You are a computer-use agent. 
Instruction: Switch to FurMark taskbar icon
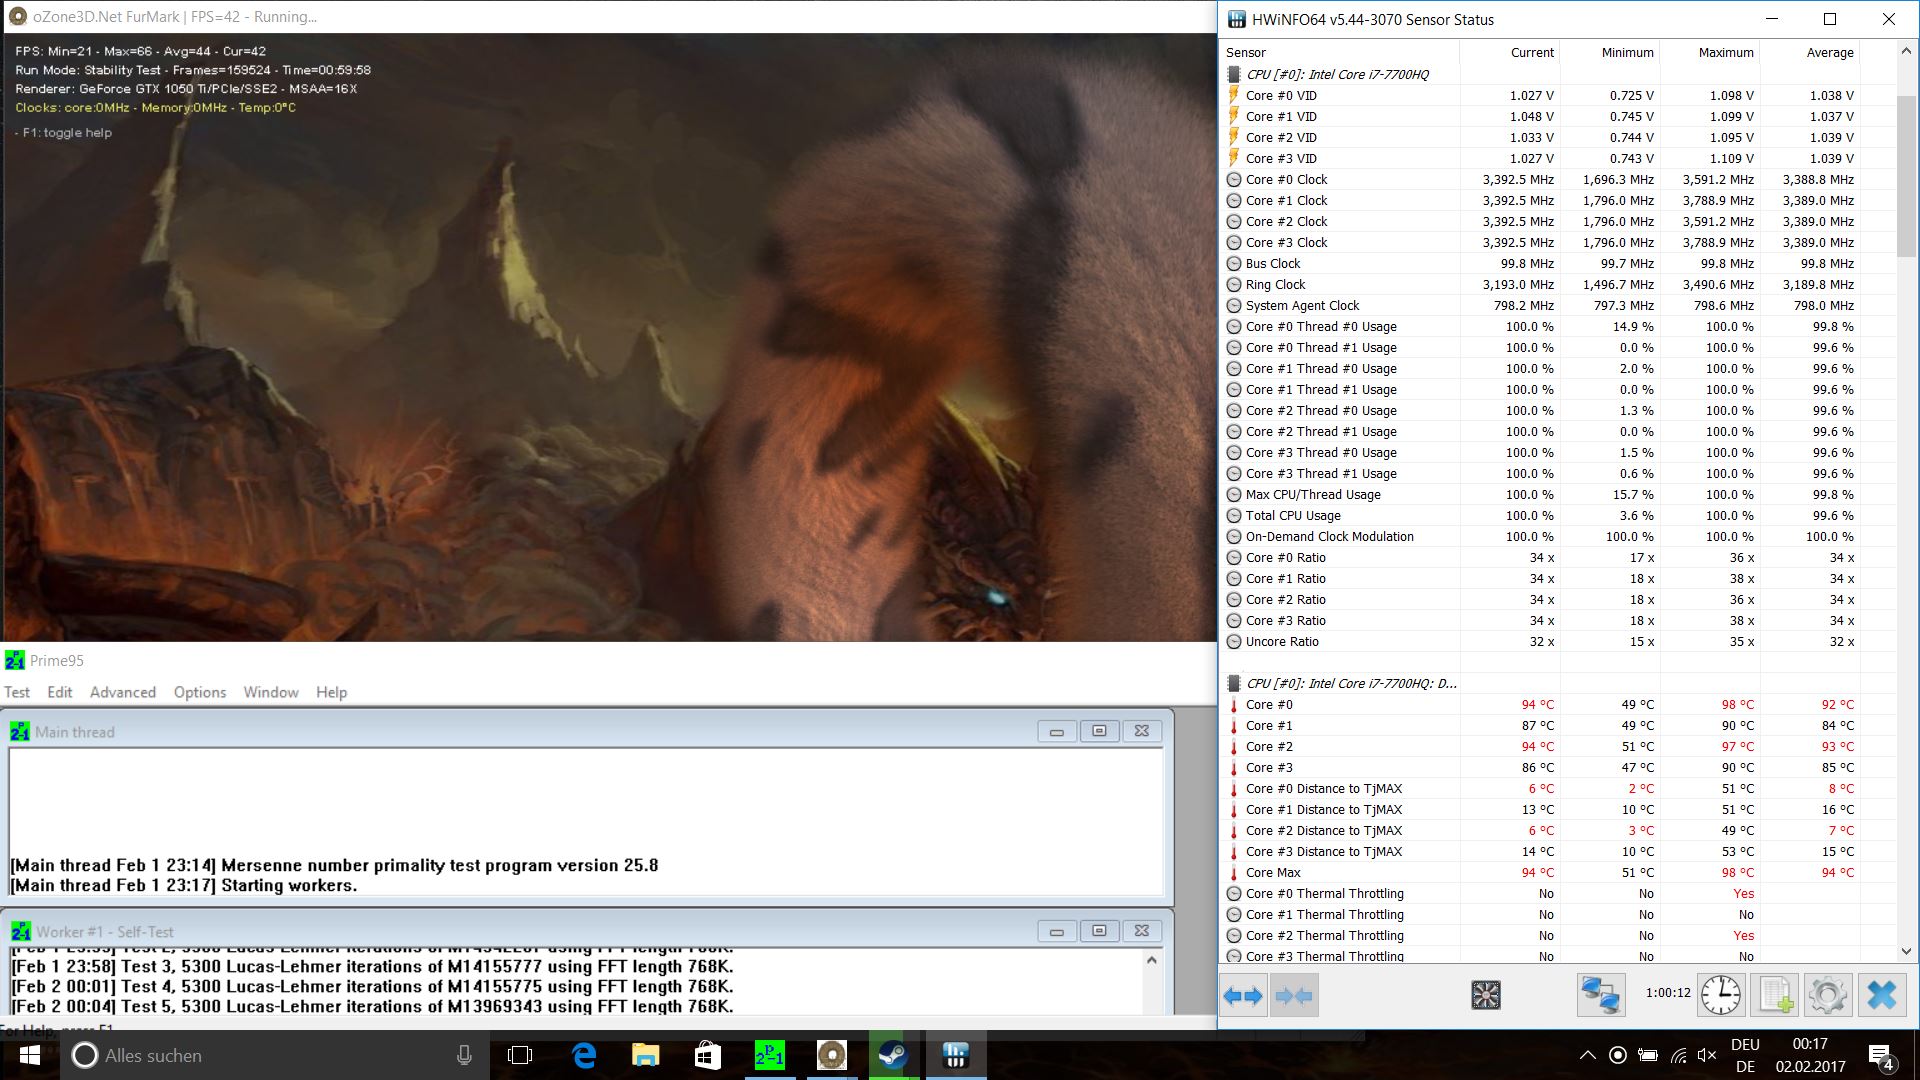(x=832, y=1055)
